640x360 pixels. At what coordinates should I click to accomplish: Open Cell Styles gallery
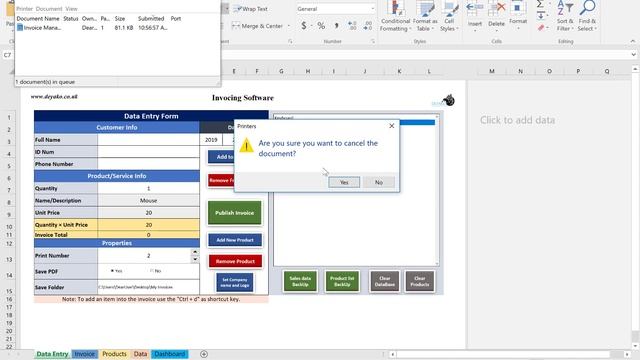449,16
